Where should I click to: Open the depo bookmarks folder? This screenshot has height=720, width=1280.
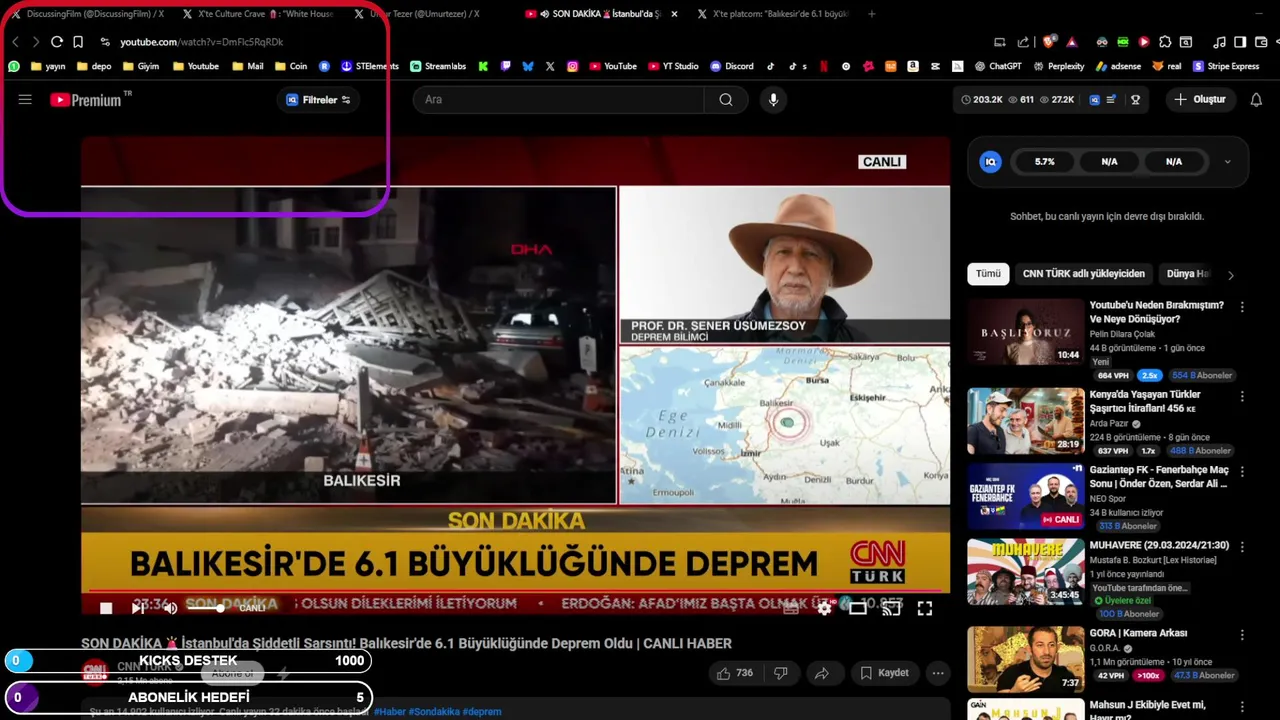tap(93, 66)
